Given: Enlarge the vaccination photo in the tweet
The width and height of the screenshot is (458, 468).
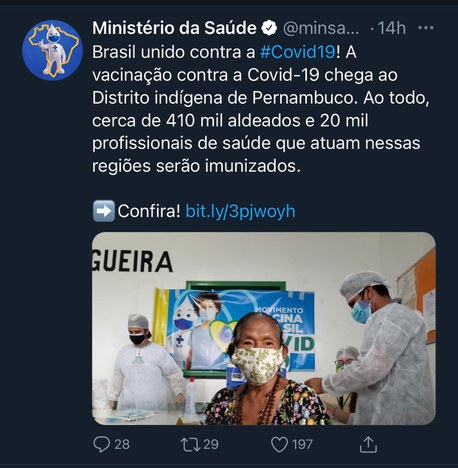Looking at the screenshot, I should (264, 328).
